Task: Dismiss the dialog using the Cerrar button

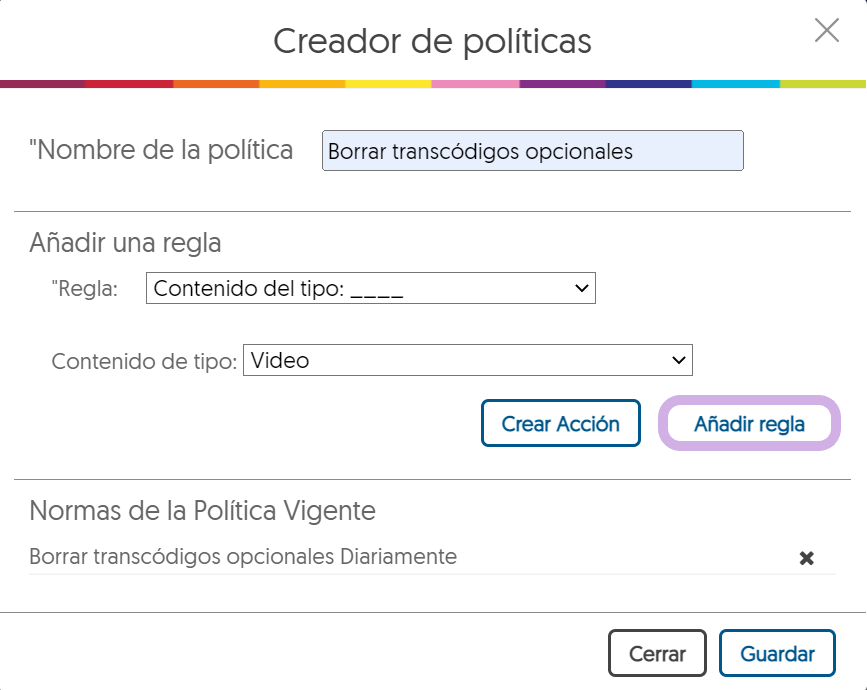Action: [657, 654]
